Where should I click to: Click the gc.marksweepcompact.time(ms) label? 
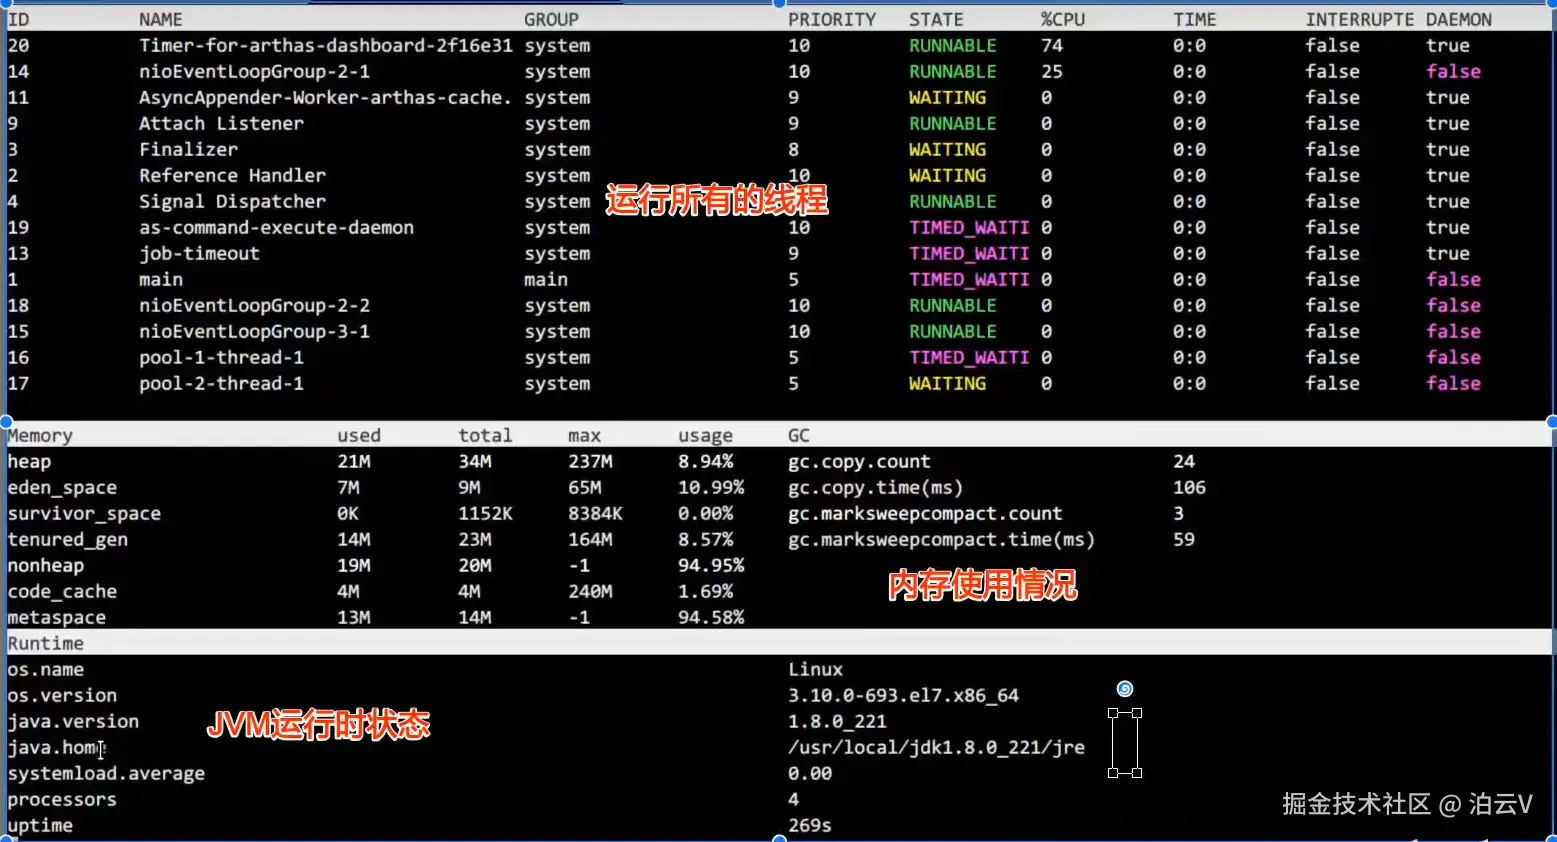click(942, 539)
